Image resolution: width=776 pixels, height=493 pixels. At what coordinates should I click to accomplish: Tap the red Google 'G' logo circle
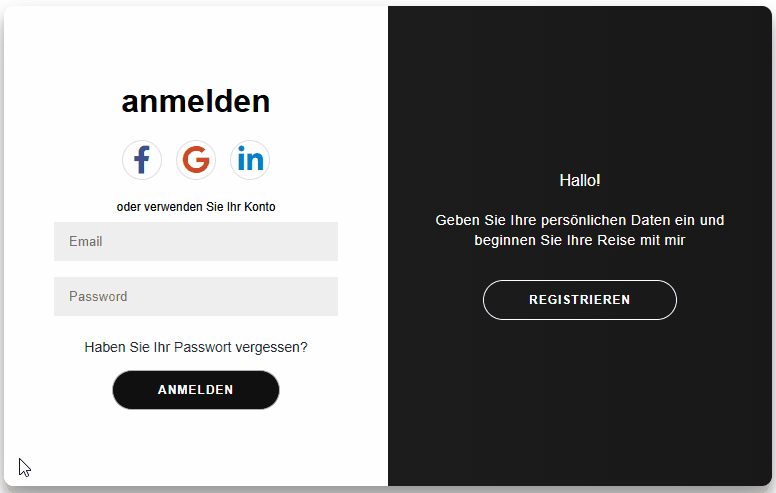click(x=196, y=160)
